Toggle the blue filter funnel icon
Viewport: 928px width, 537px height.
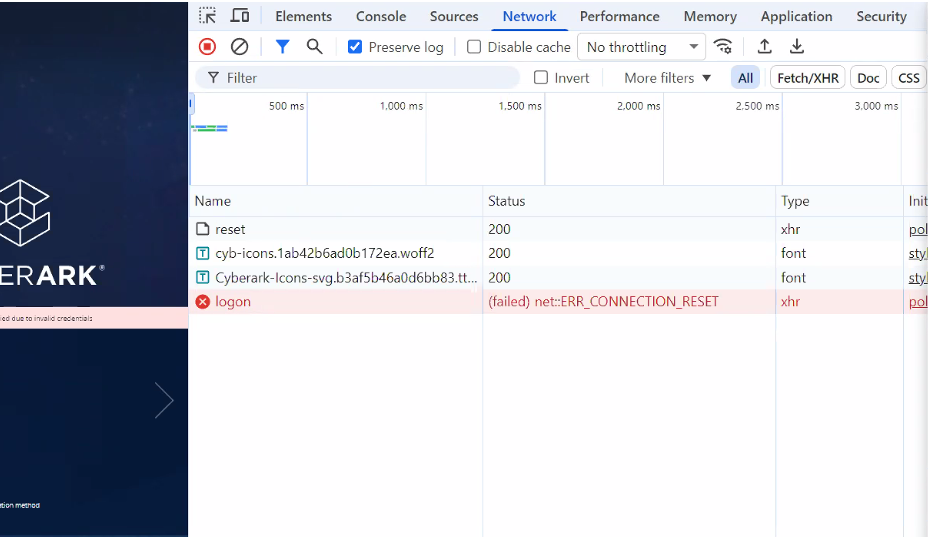282,47
